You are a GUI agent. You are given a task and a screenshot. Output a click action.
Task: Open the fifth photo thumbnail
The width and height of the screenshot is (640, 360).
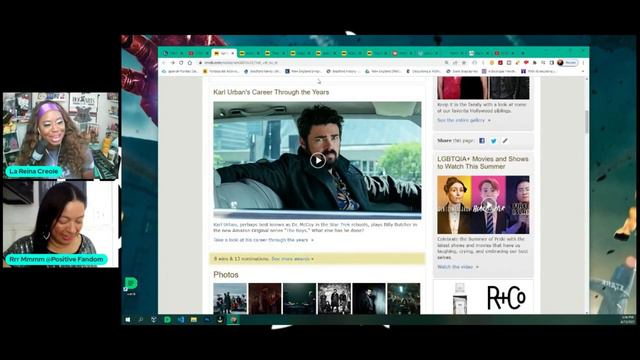click(369, 299)
